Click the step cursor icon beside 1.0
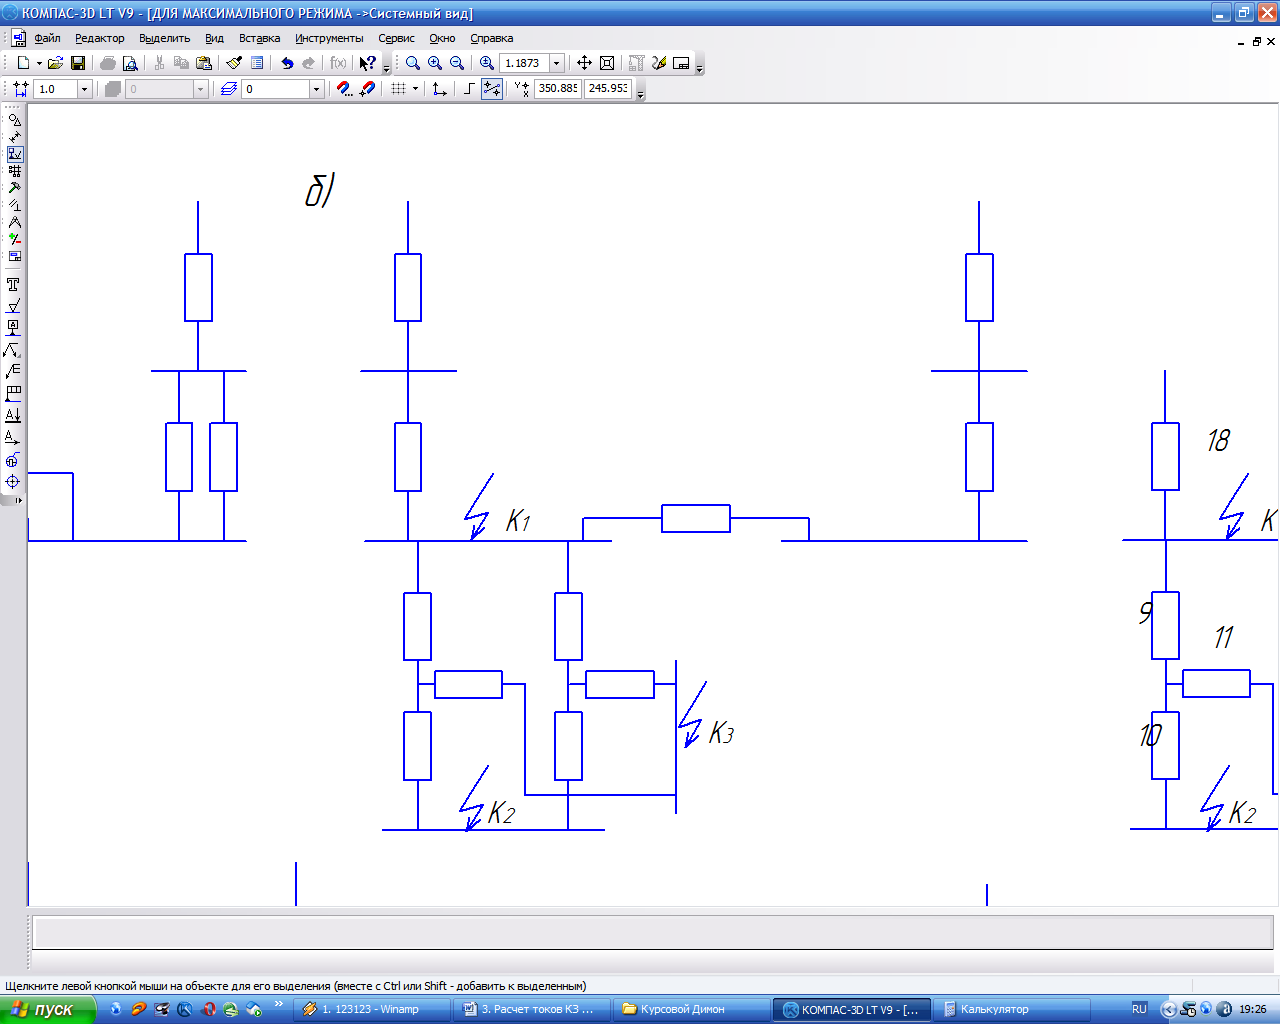Screen dimensions: 1280x1024 [20, 89]
